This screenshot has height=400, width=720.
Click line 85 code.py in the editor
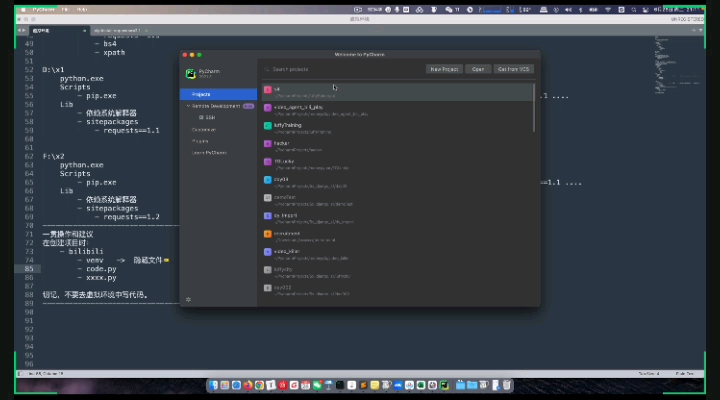tap(101, 269)
